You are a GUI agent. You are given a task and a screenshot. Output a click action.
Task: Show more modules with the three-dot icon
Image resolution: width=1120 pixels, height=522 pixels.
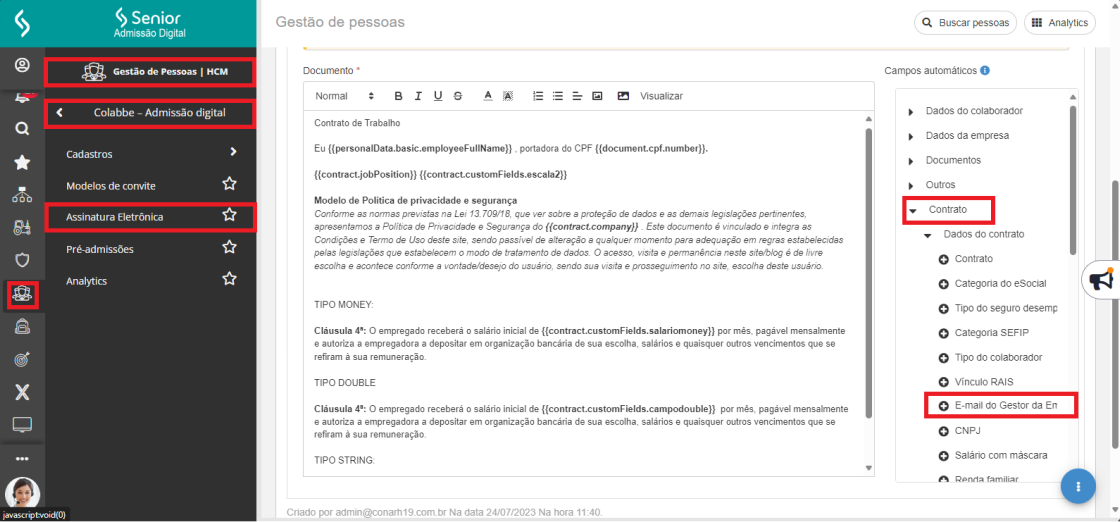(x=22, y=458)
